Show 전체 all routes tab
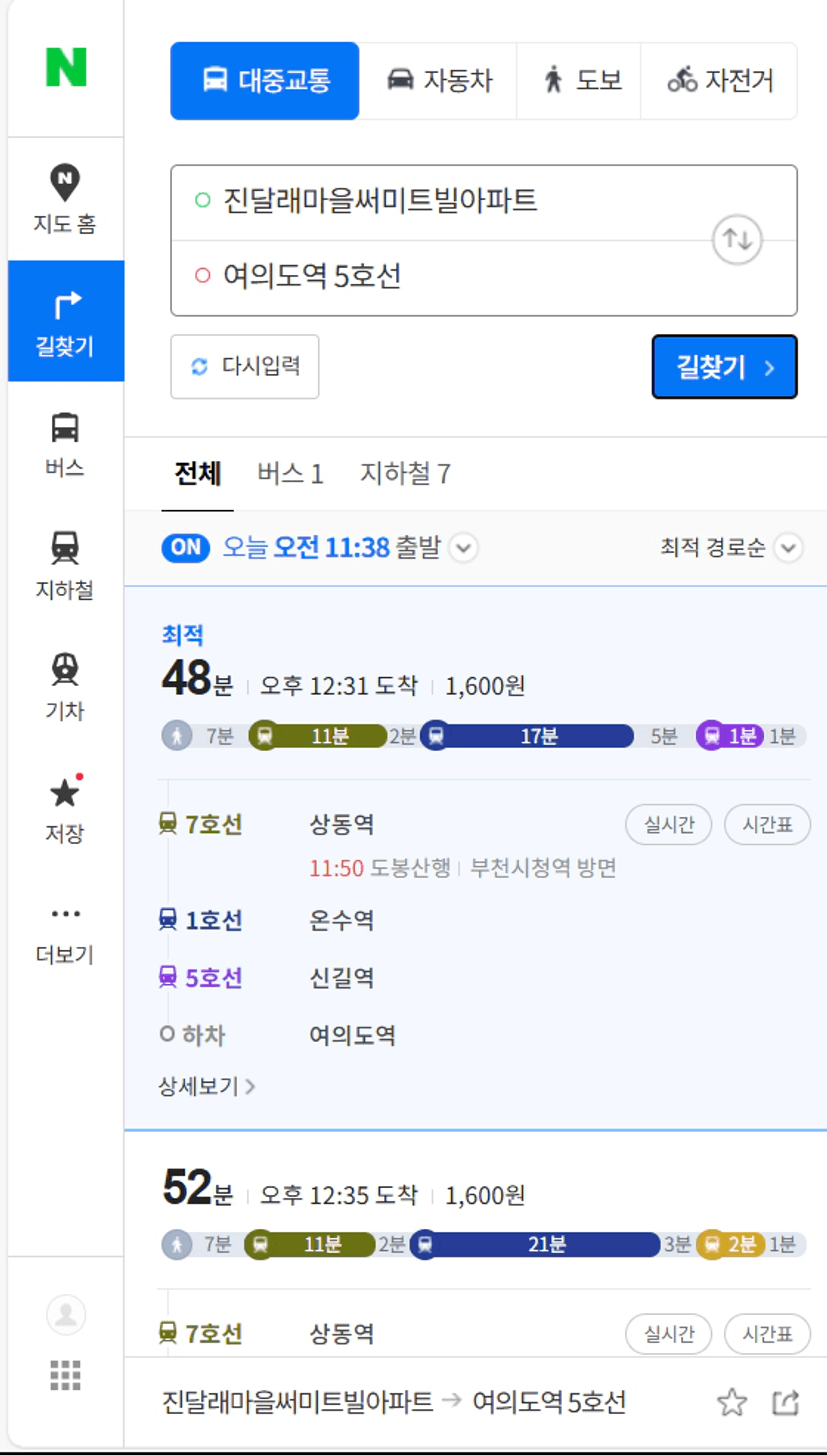Viewport: 827px width, 1455px height. click(197, 473)
